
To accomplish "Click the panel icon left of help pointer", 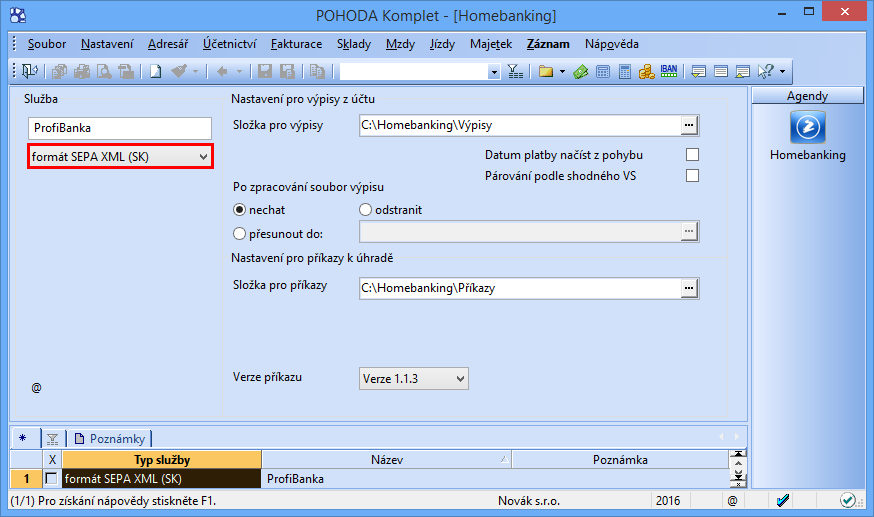I will pos(742,71).
